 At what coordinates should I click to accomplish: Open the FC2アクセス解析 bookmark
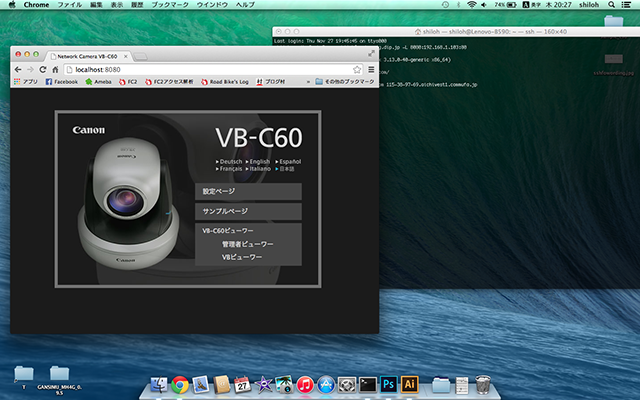(x=169, y=82)
